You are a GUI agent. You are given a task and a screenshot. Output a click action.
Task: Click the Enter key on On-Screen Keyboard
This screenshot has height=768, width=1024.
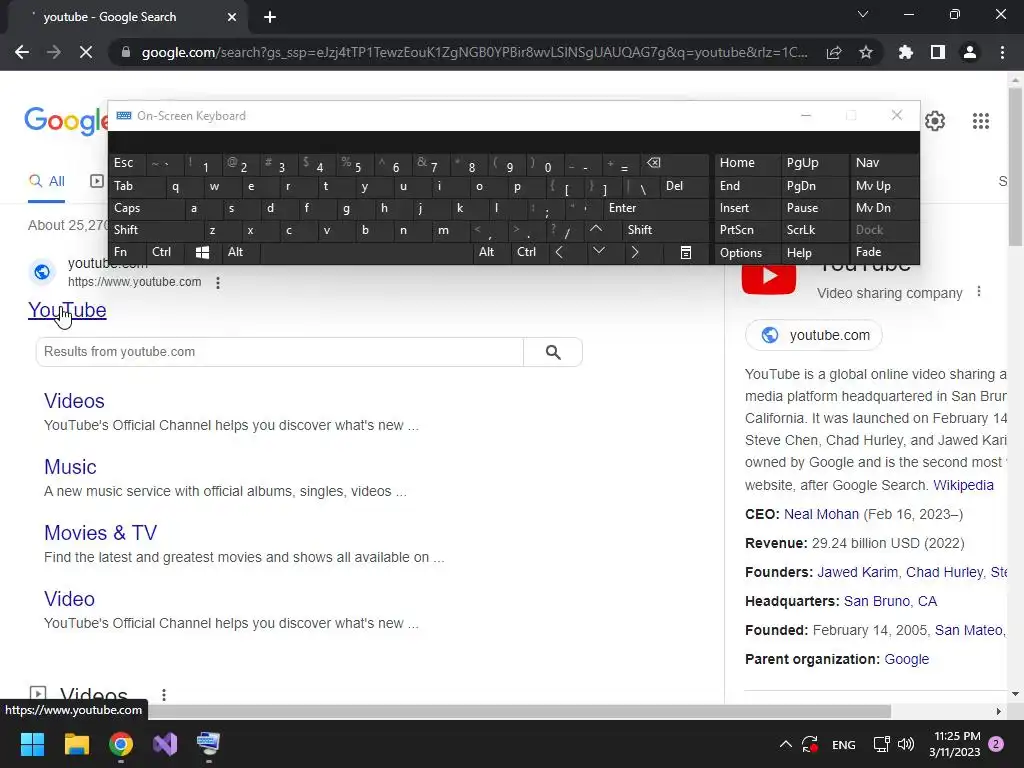[655, 208]
